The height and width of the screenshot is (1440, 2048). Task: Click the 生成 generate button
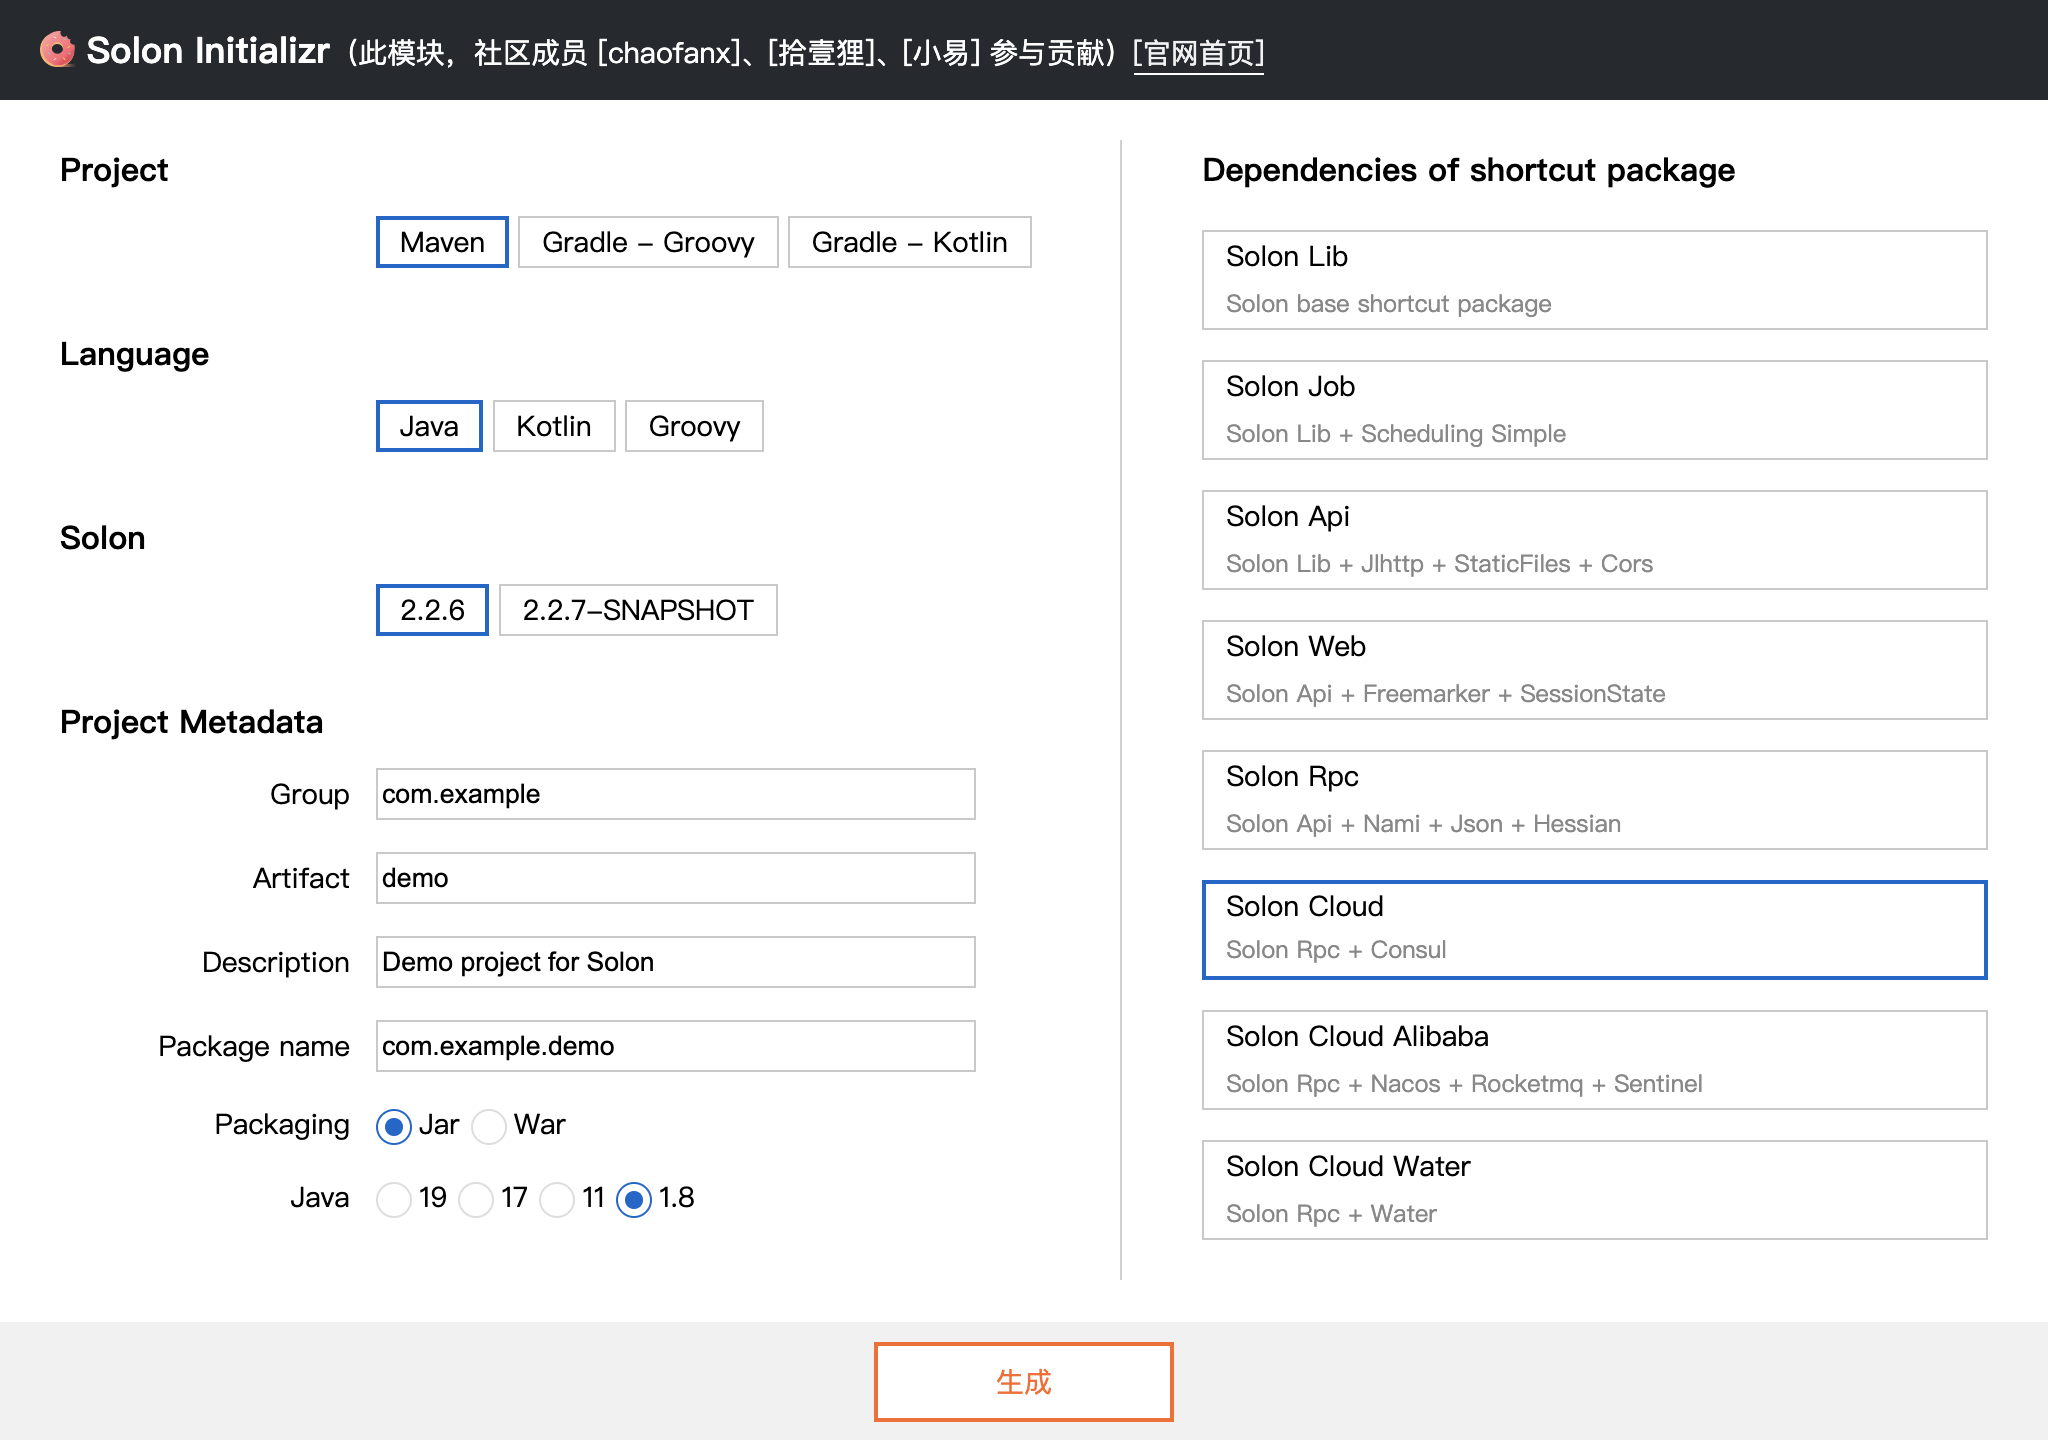click(1023, 1382)
